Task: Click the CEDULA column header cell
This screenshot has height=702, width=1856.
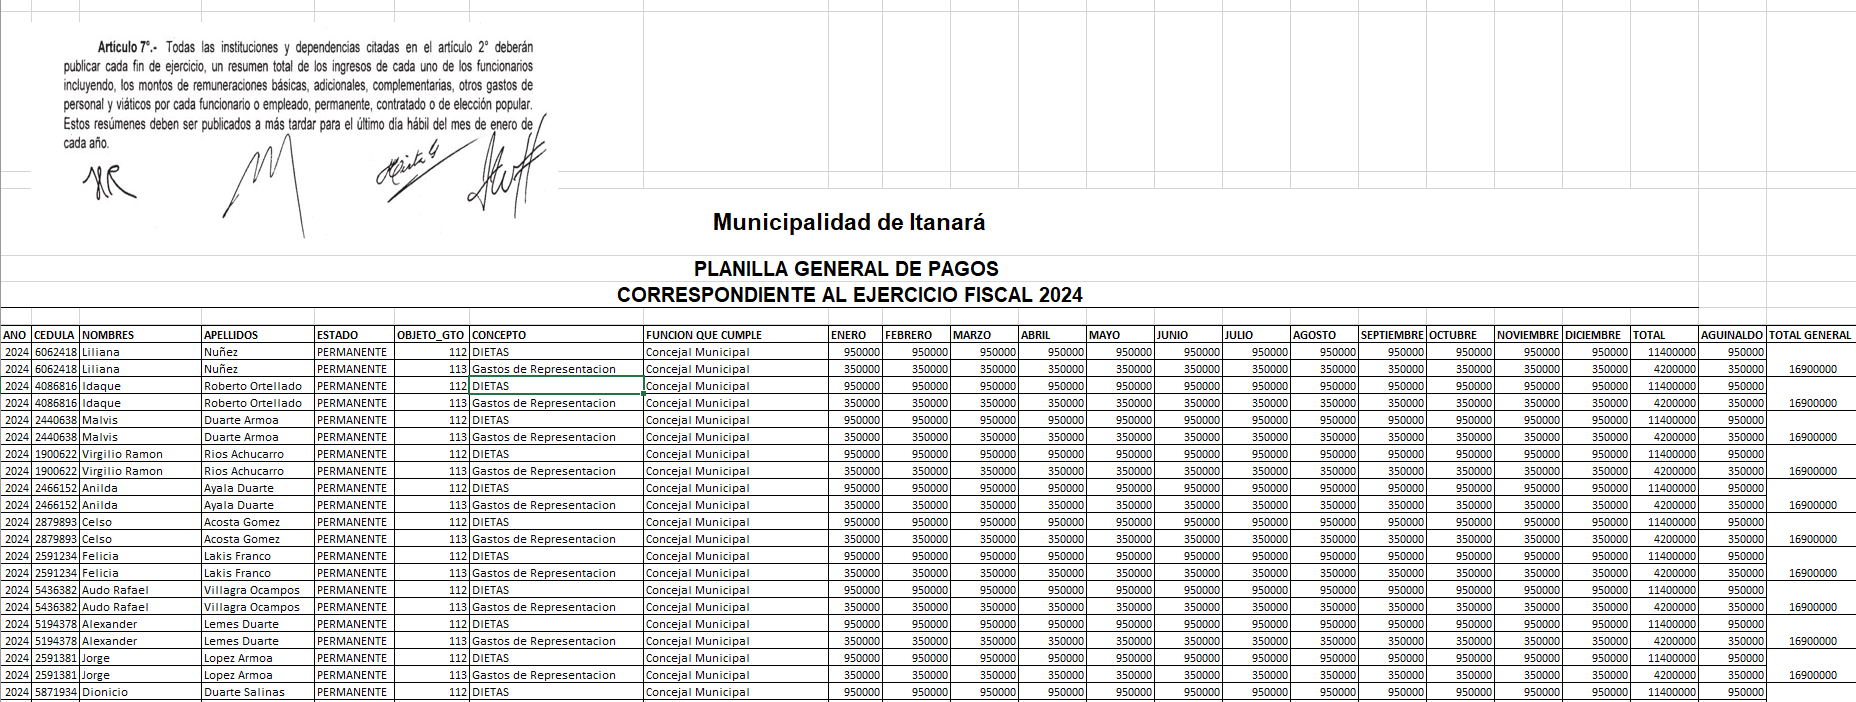Action: click(55, 335)
